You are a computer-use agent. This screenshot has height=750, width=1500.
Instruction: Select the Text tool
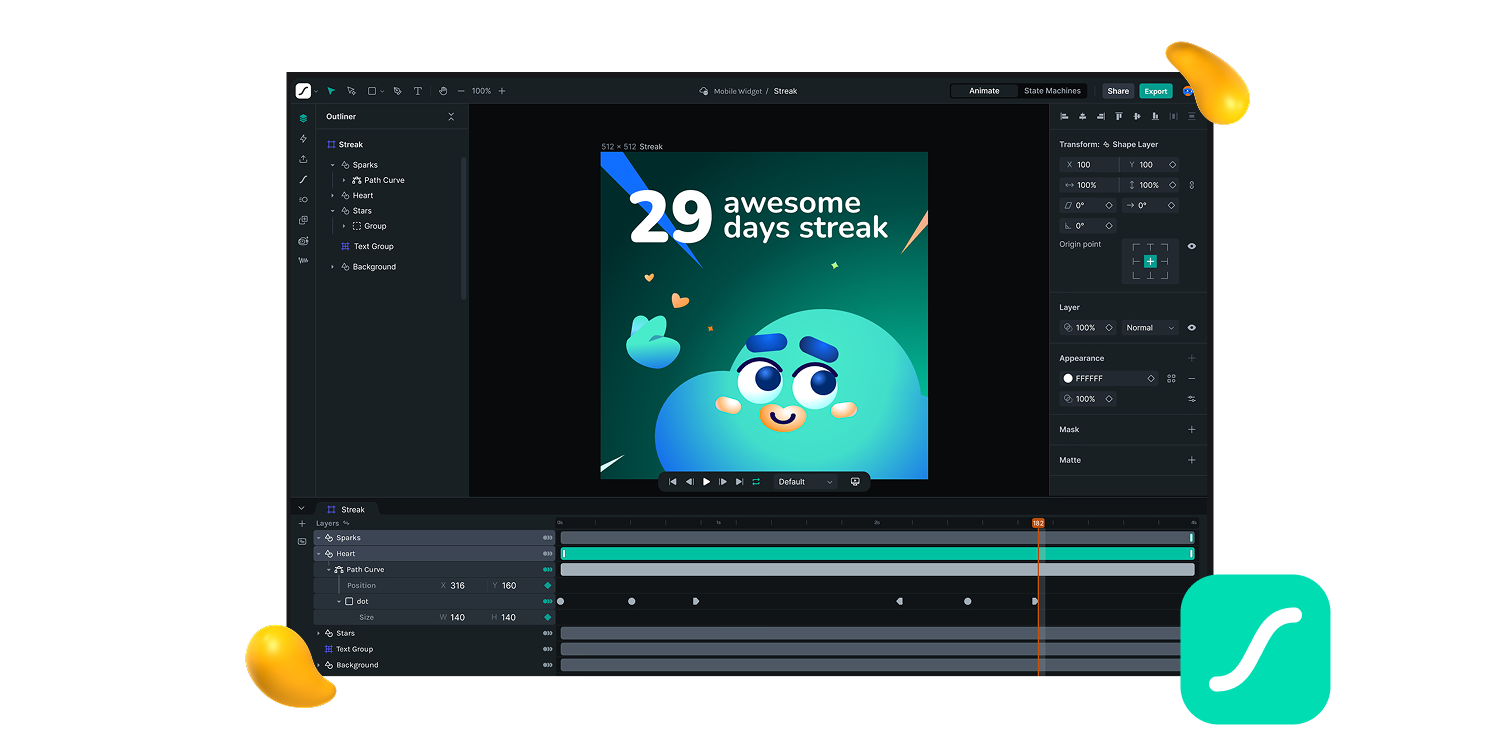418,91
